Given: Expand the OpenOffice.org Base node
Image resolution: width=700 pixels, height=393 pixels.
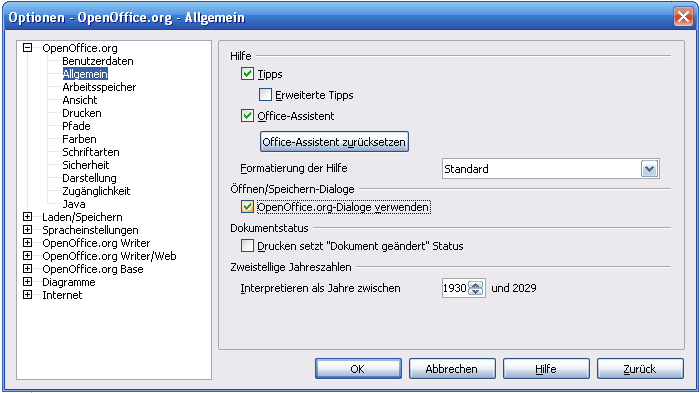Looking at the screenshot, I should pyautogui.click(x=28, y=268).
